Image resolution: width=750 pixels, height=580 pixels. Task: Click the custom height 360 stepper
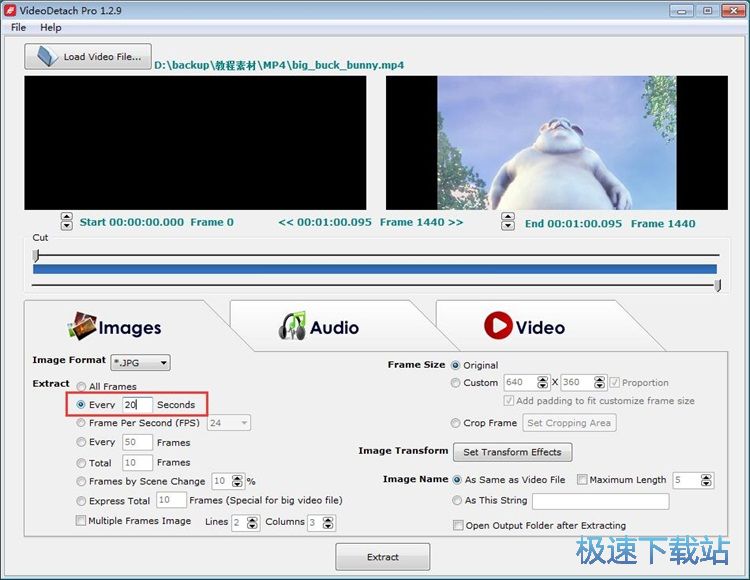click(599, 382)
